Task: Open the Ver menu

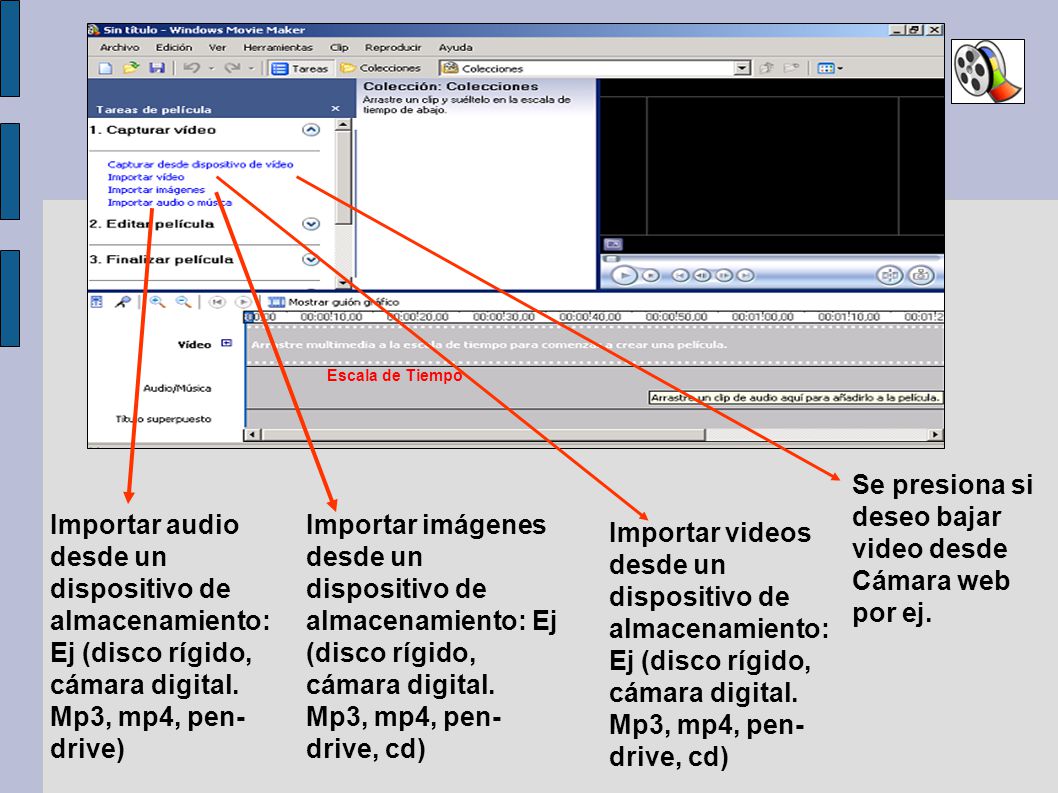Action: tap(217, 47)
